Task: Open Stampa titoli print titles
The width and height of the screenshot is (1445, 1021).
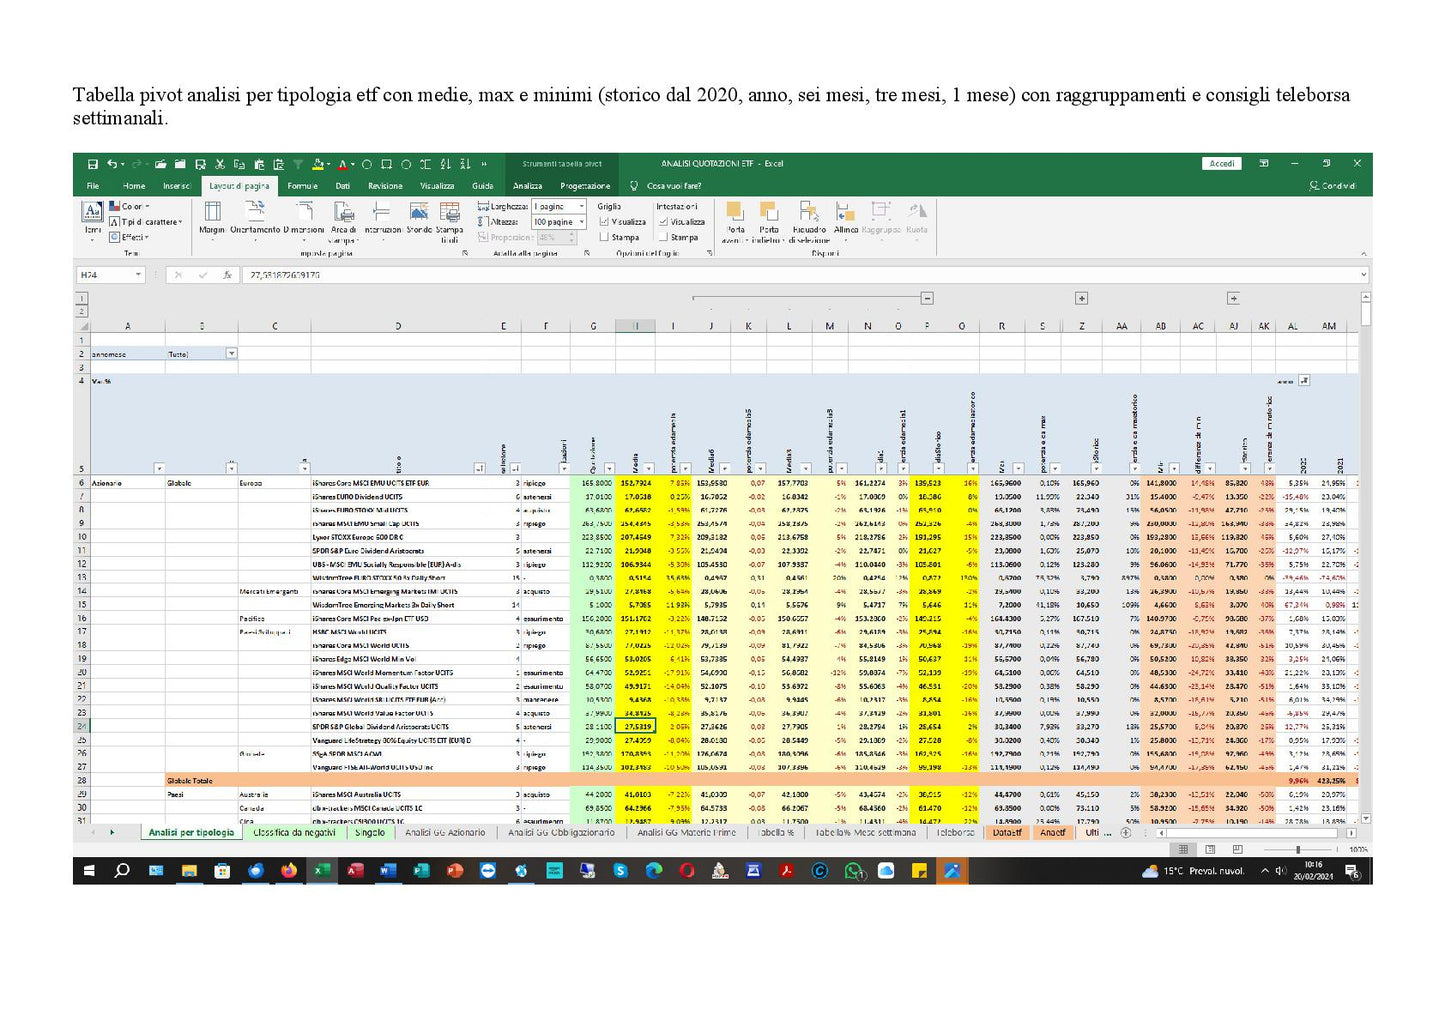Action: [x=450, y=222]
